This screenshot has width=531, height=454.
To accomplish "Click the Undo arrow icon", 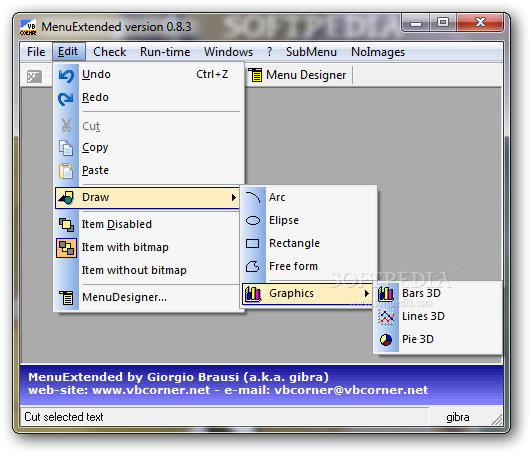I will pyautogui.click(x=66, y=75).
